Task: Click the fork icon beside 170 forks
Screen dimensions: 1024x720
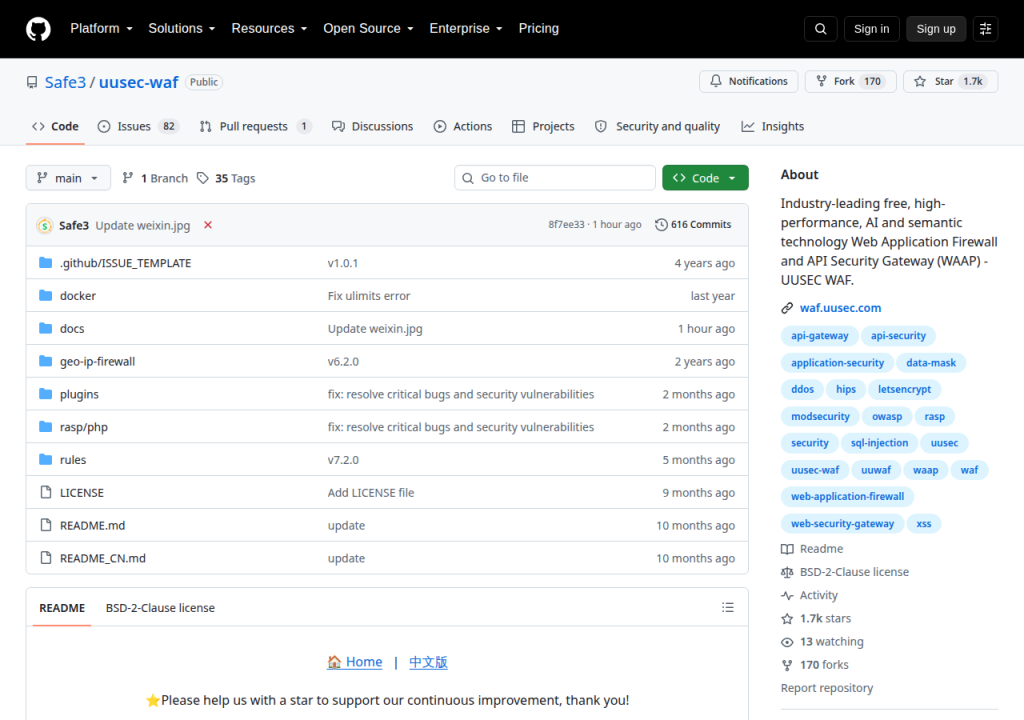Action: coord(787,665)
